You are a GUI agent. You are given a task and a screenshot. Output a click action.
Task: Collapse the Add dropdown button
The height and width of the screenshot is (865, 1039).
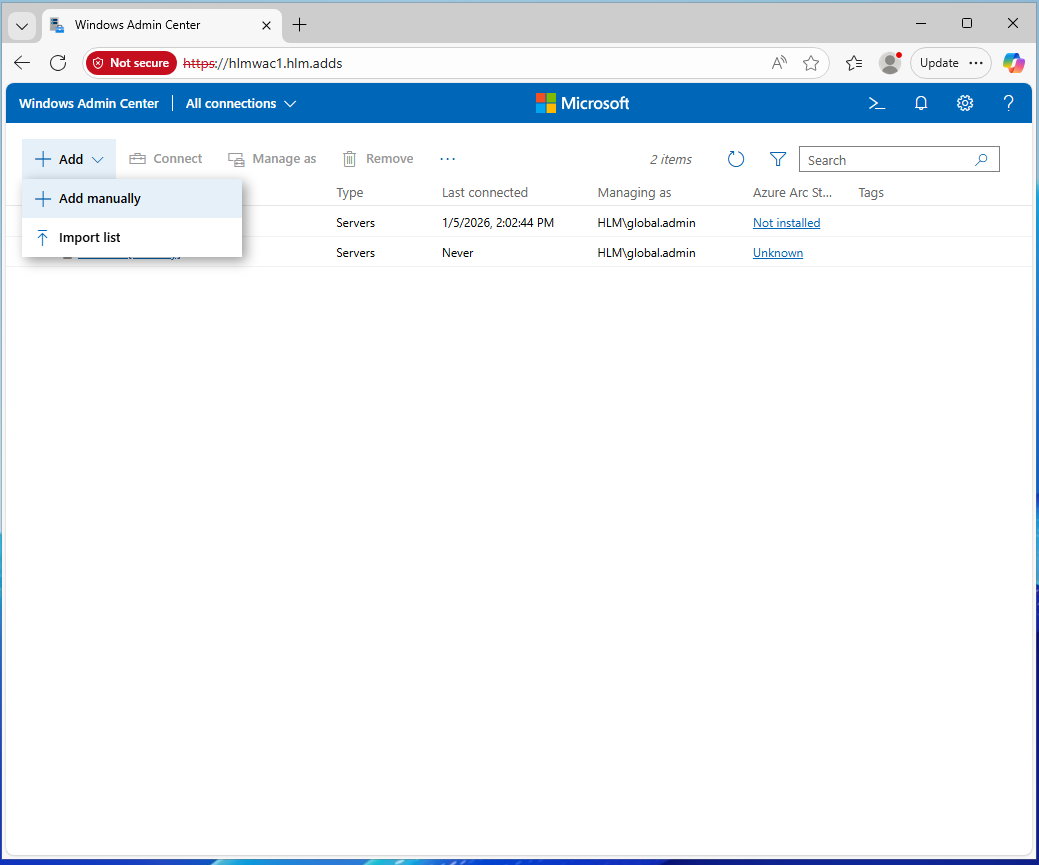69,159
